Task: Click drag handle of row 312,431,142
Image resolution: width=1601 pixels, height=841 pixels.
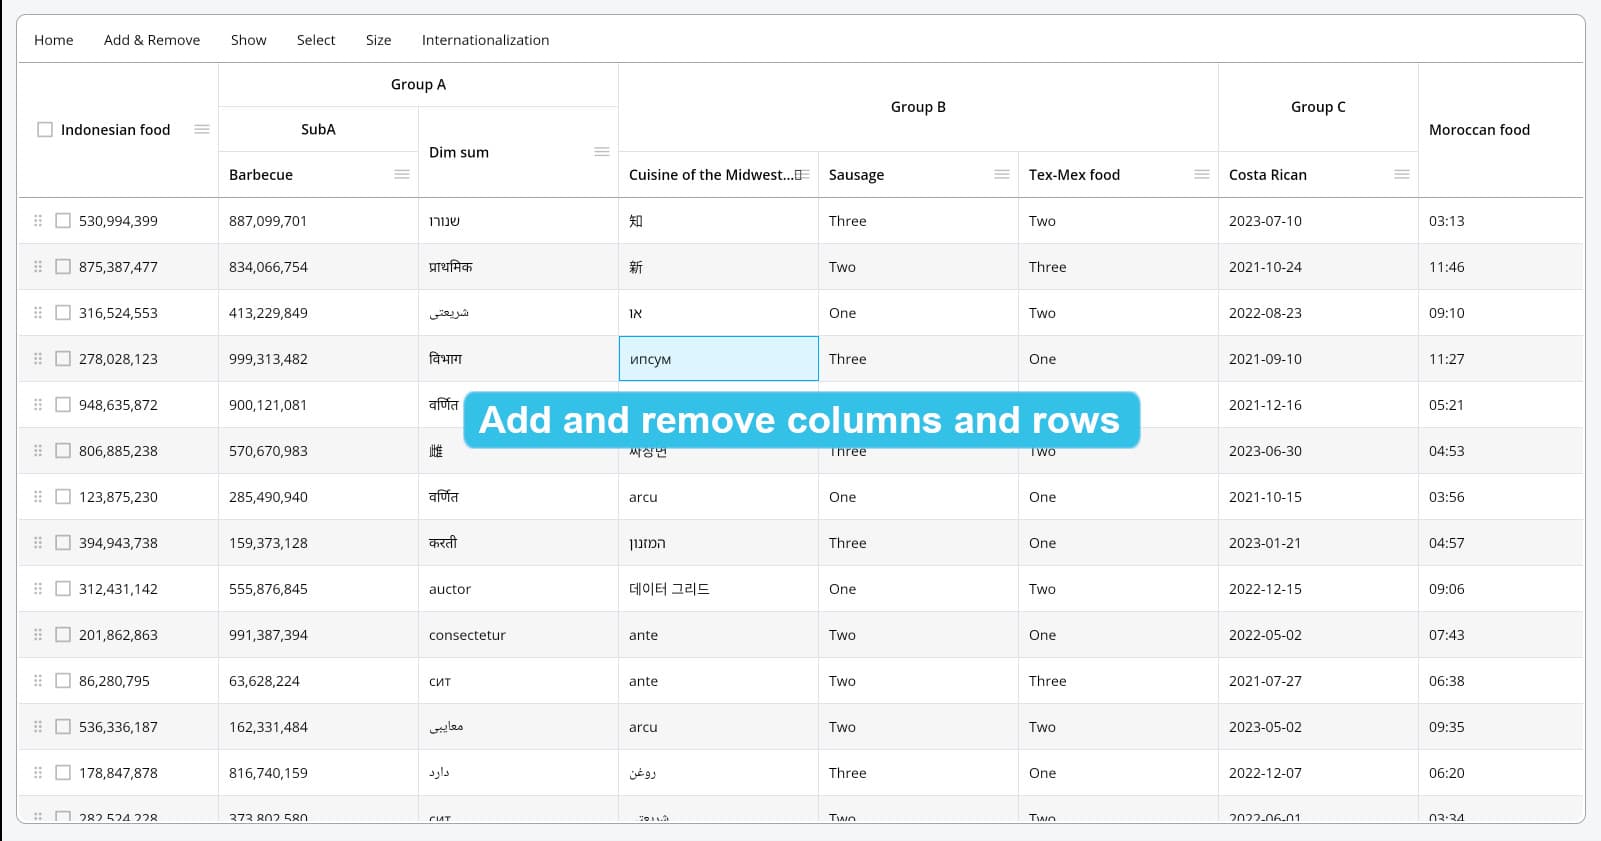Action: pyautogui.click(x=38, y=589)
